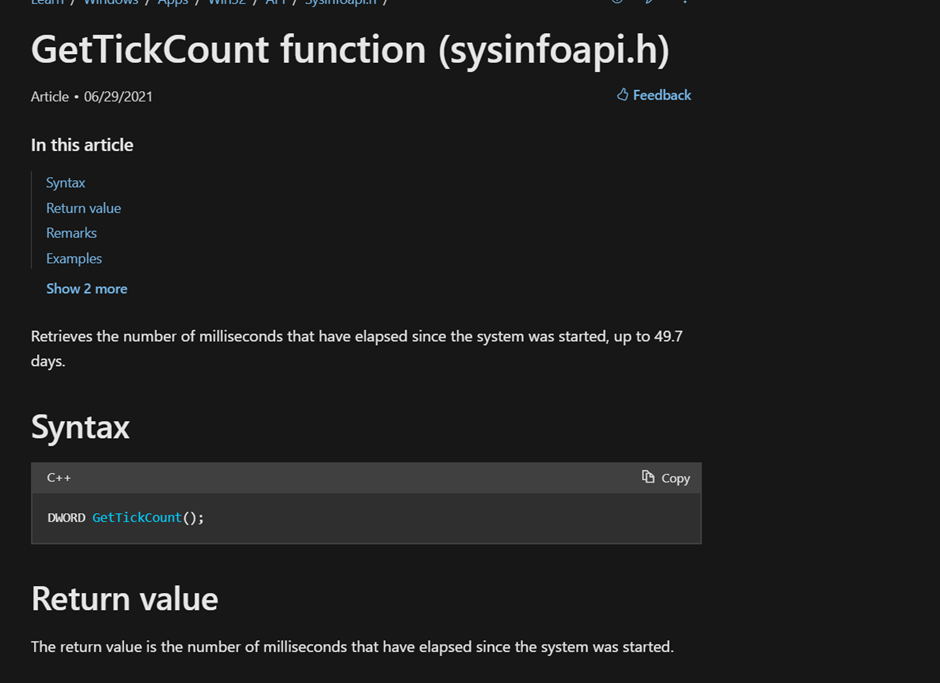Click the 'In this article' heading
The image size is (940, 683).
(x=82, y=145)
